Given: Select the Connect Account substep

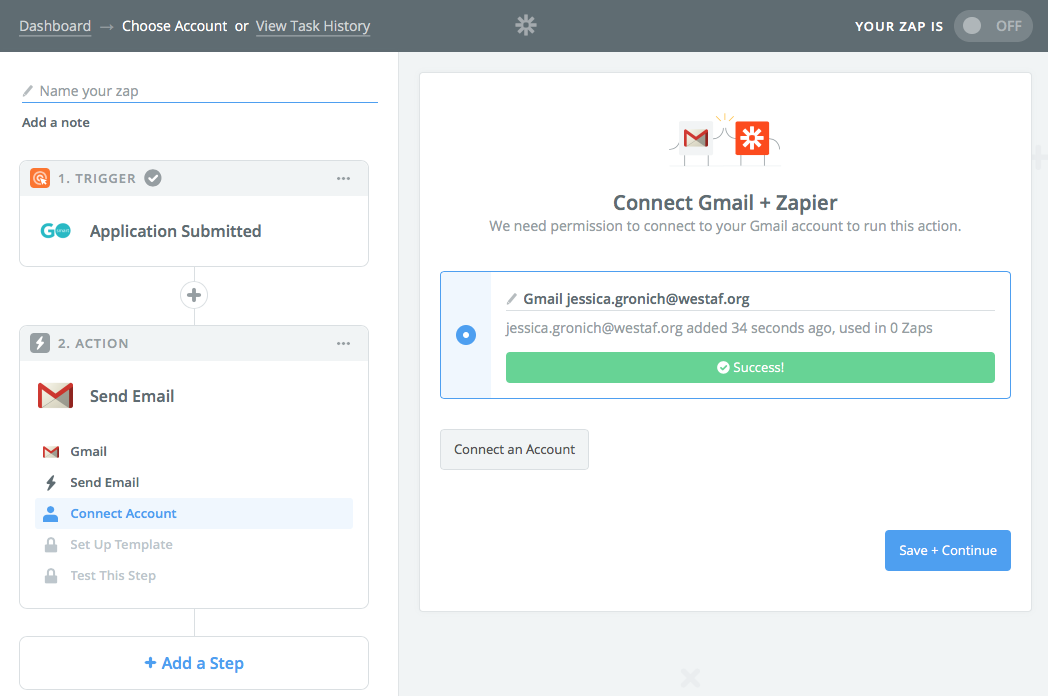Looking at the screenshot, I should 194,513.
